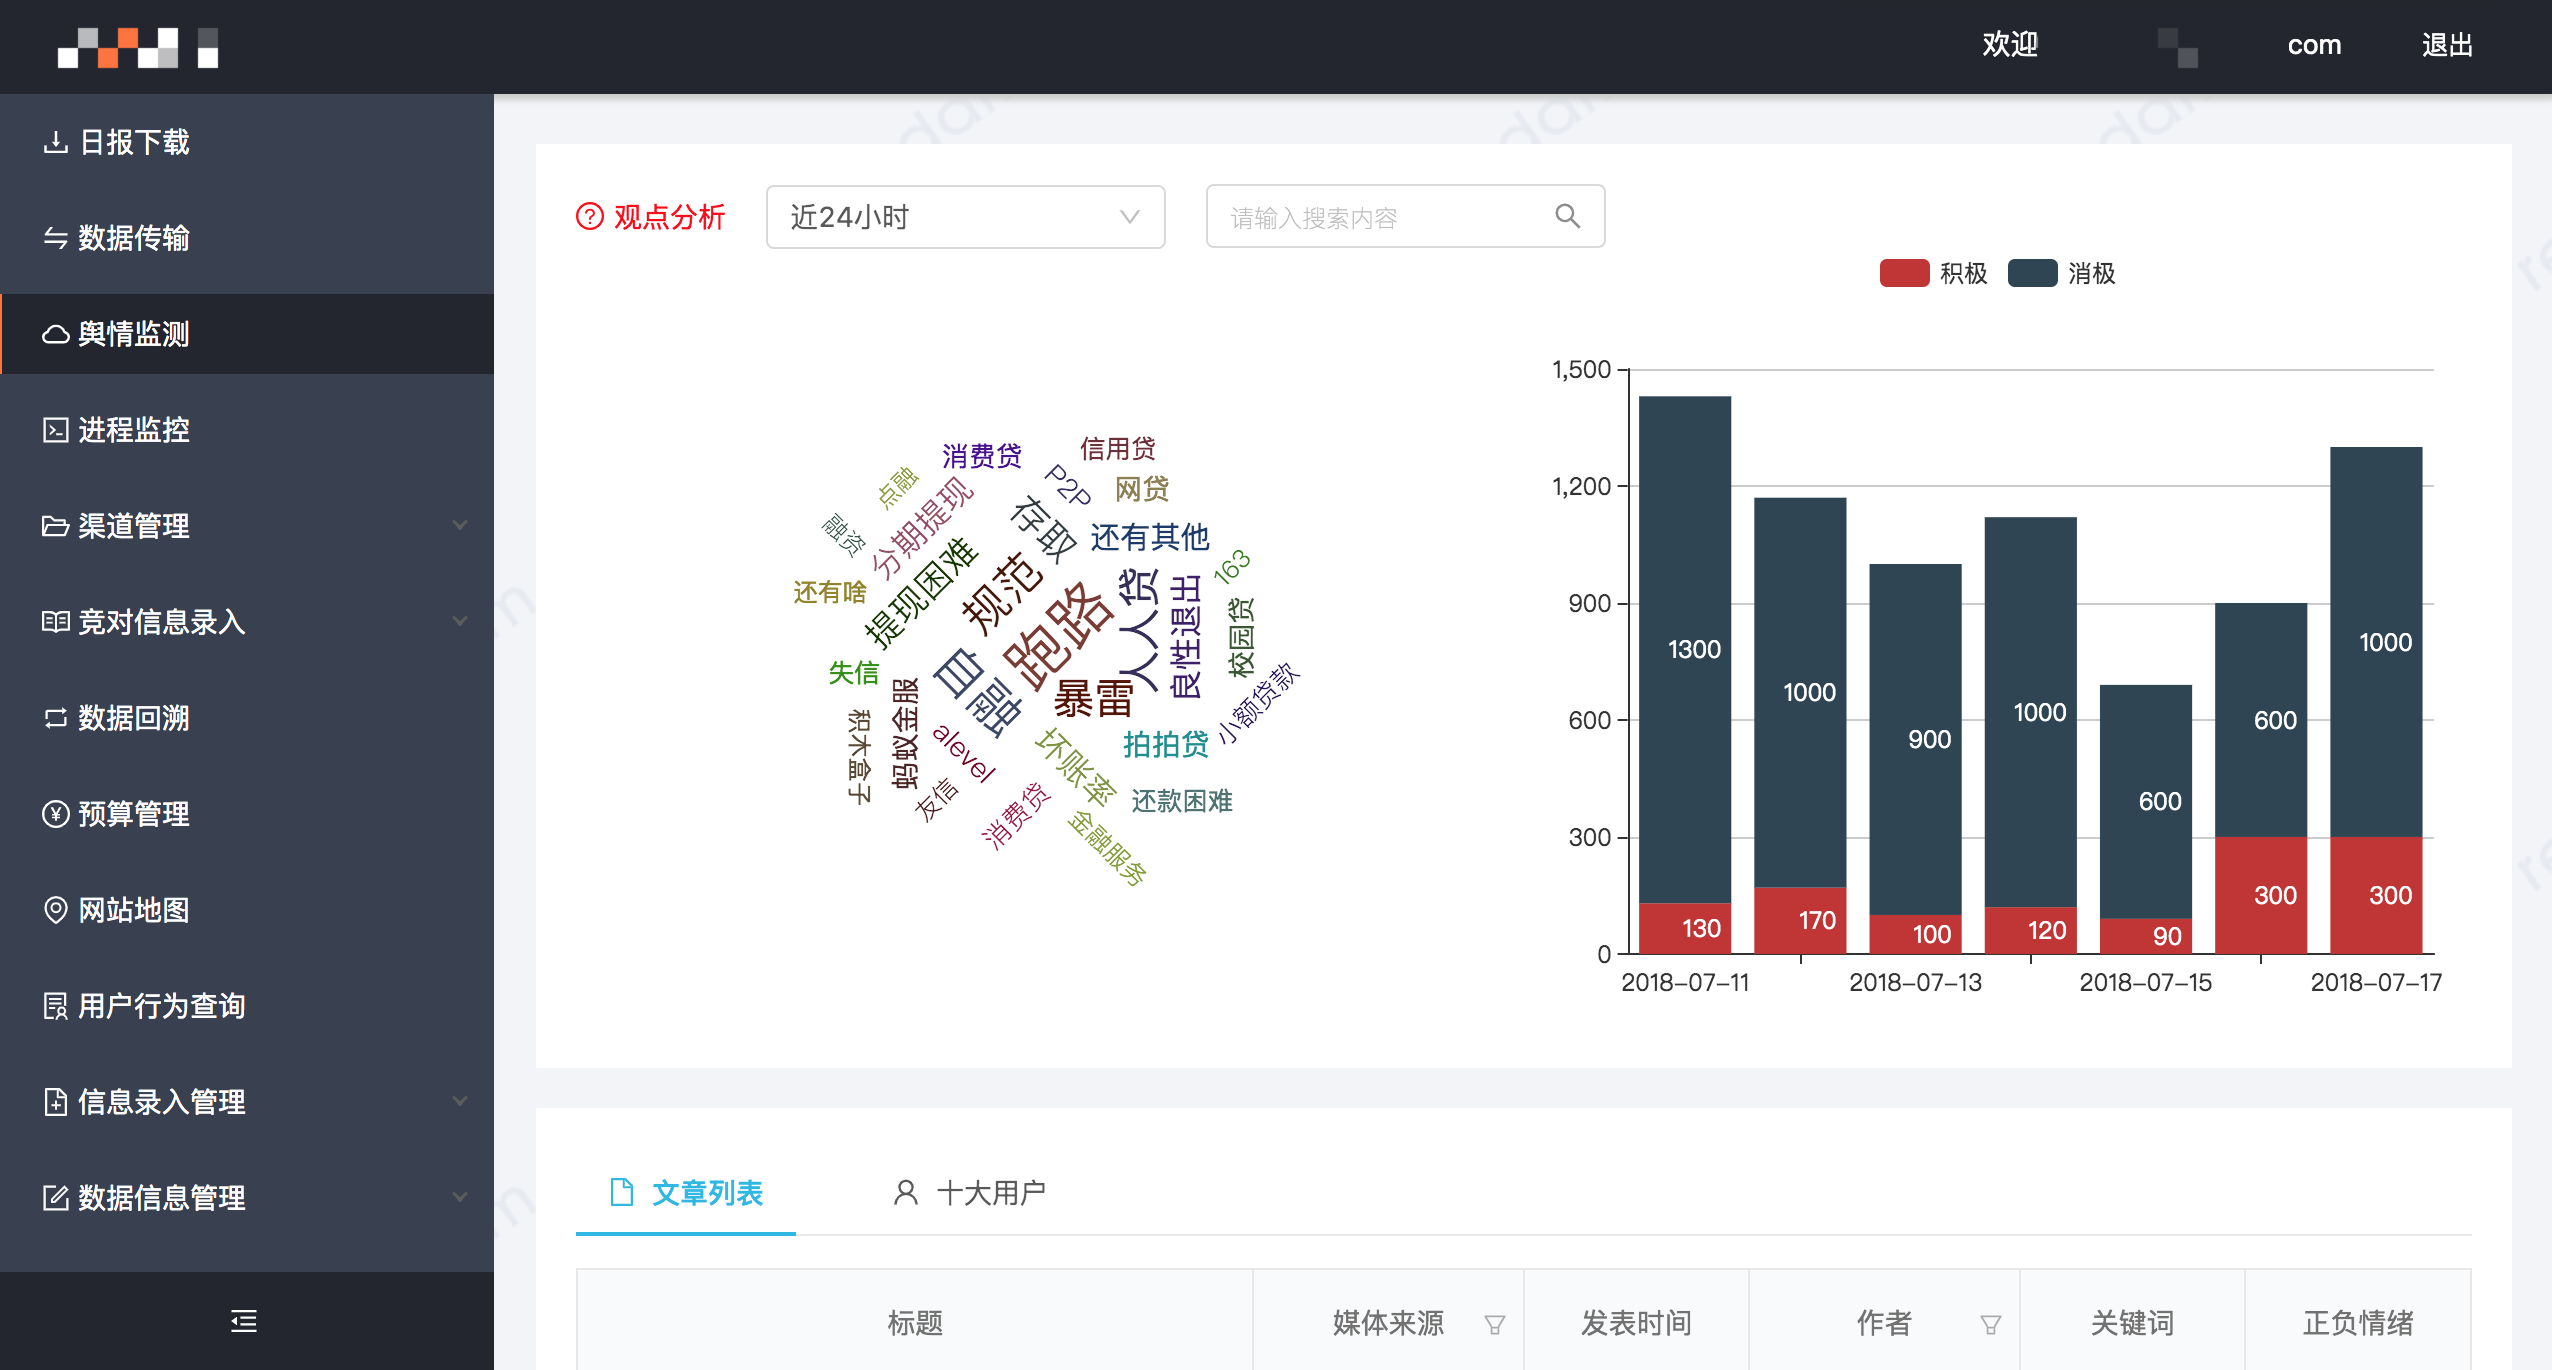The width and height of the screenshot is (2552, 1370).
Task: Click the file-add icon beside 信息录入管理
Action: tap(56, 1102)
